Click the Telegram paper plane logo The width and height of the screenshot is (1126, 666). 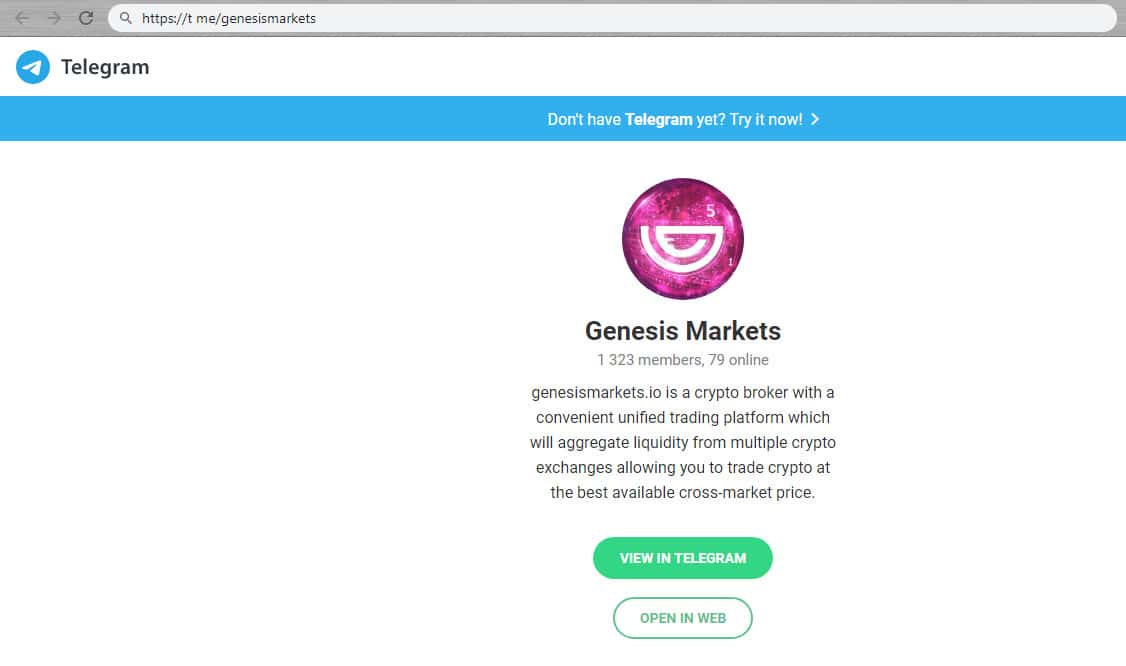coord(33,67)
